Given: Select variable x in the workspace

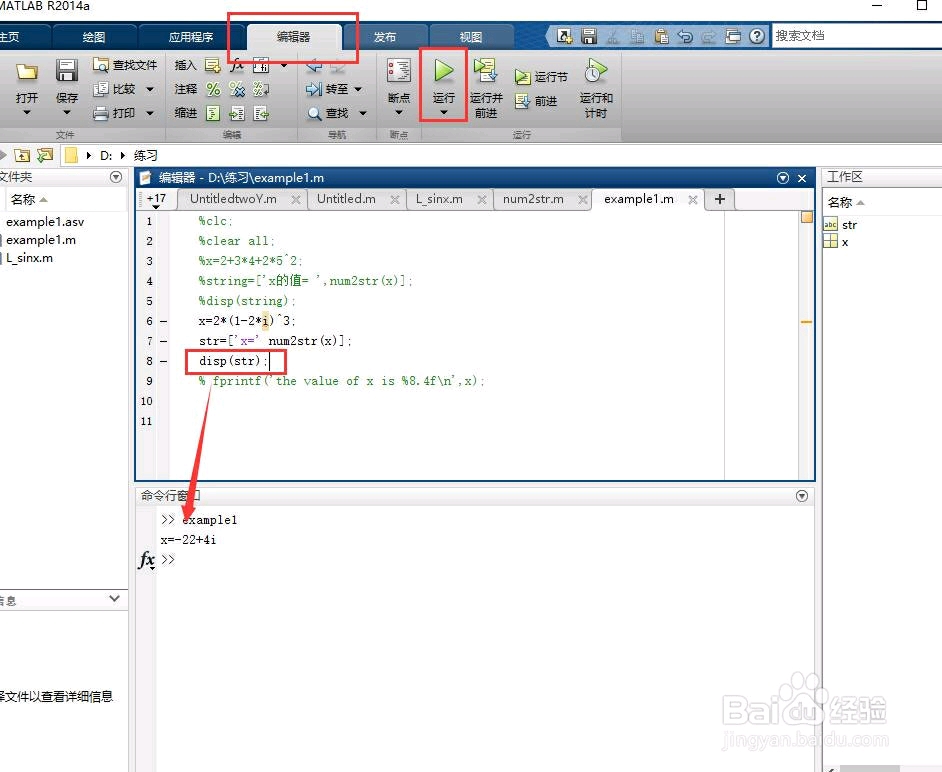Looking at the screenshot, I should pos(845,242).
